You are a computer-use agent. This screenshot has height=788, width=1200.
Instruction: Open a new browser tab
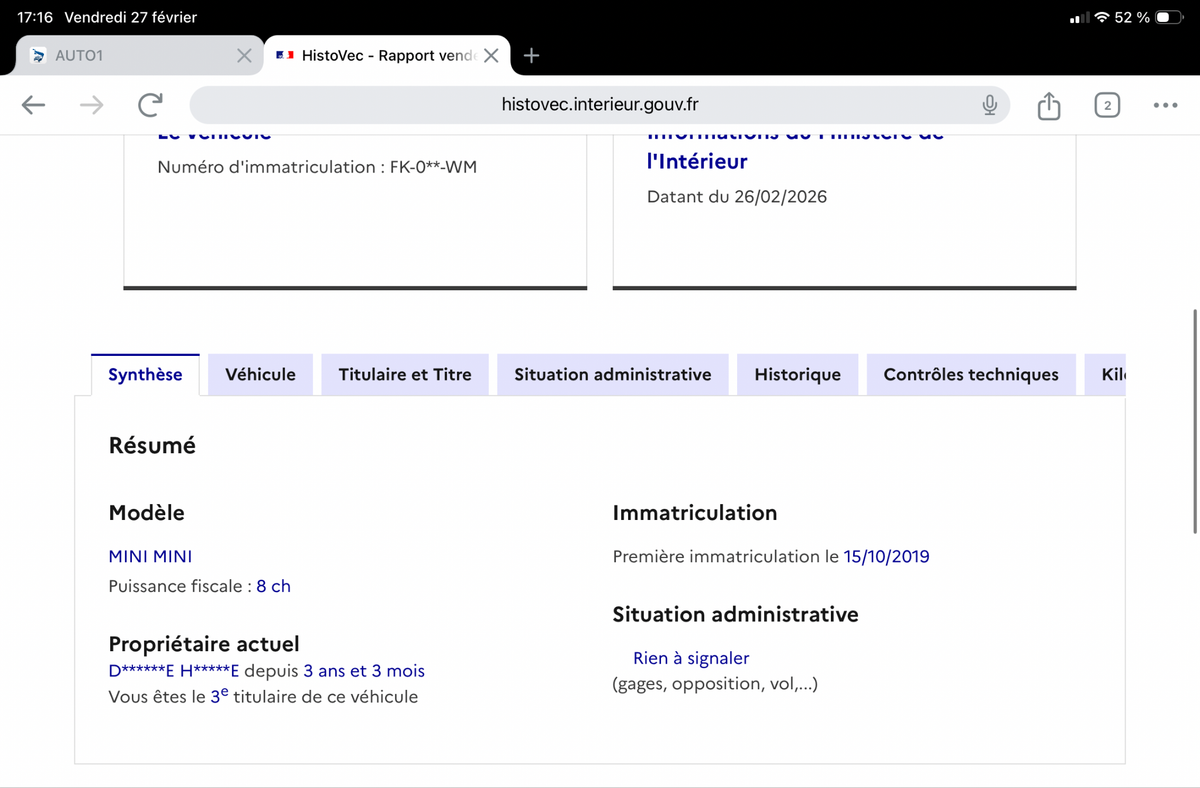pos(532,56)
